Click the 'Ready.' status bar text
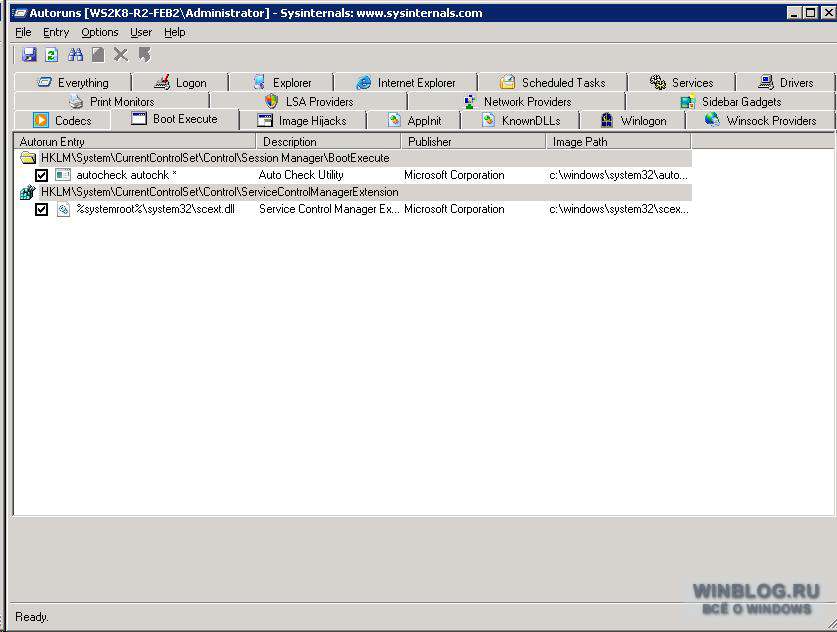Viewport: 837px width, 632px height. pos(31,617)
